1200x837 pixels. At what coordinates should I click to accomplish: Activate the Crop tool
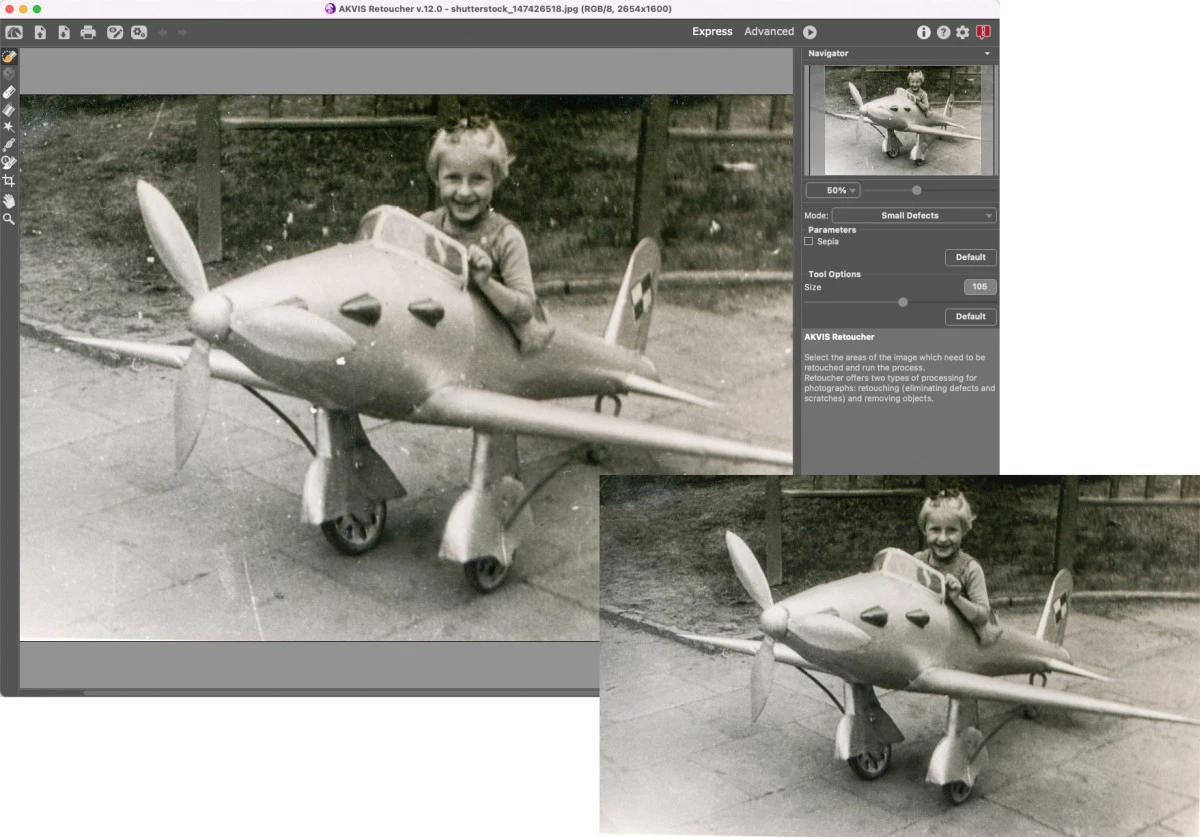[x=9, y=181]
